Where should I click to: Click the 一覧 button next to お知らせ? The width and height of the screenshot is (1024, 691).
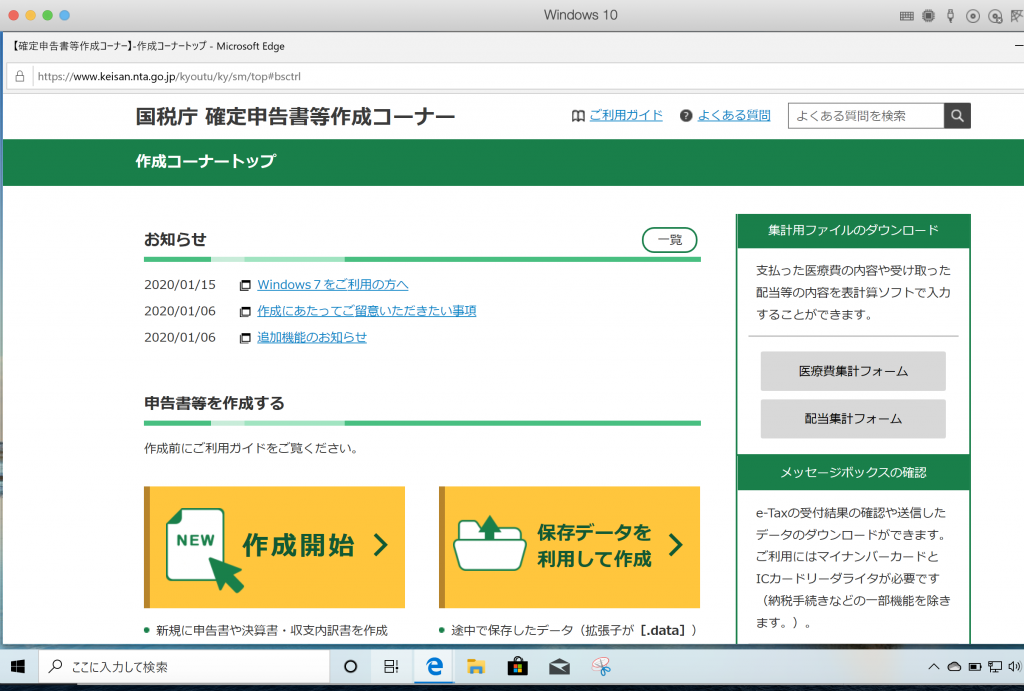pyautogui.click(x=669, y=240)
